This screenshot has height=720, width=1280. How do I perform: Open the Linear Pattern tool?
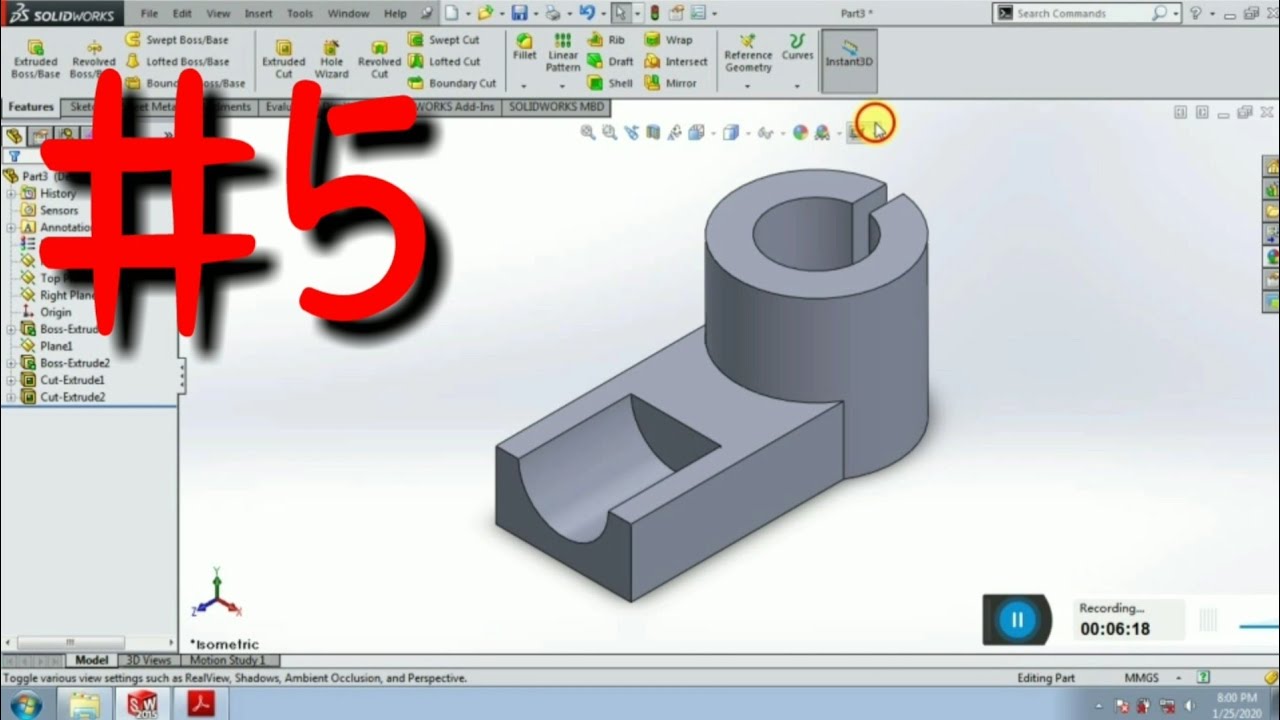[563, 53]
